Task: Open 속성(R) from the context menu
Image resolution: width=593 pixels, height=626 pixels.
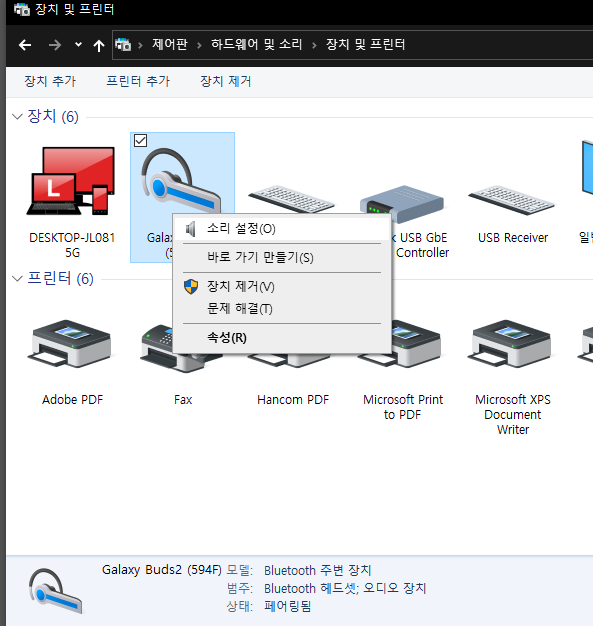Action: 282,338
